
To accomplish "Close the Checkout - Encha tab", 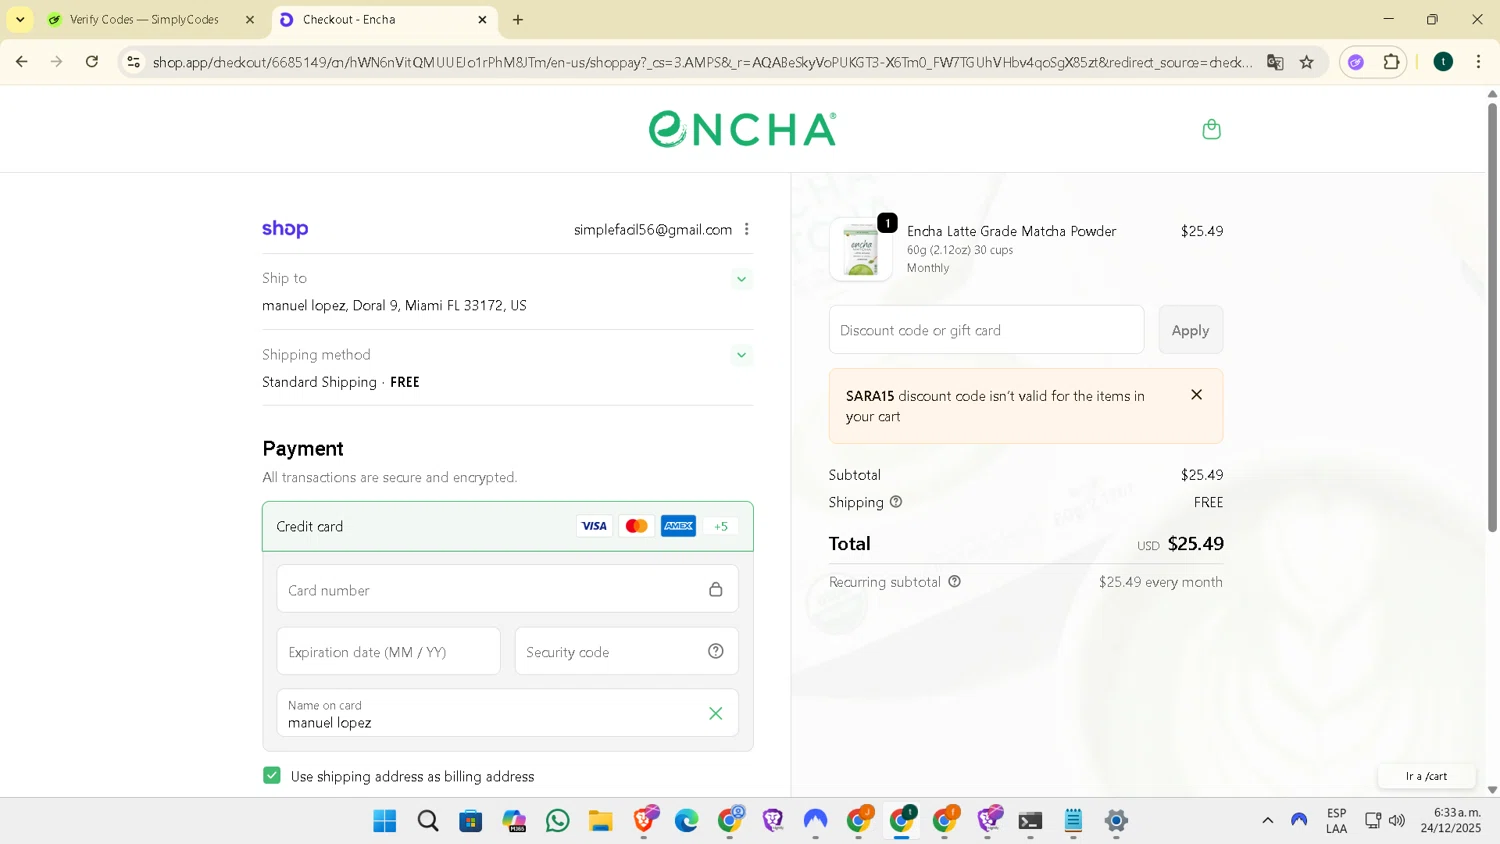I will (482, 19).
